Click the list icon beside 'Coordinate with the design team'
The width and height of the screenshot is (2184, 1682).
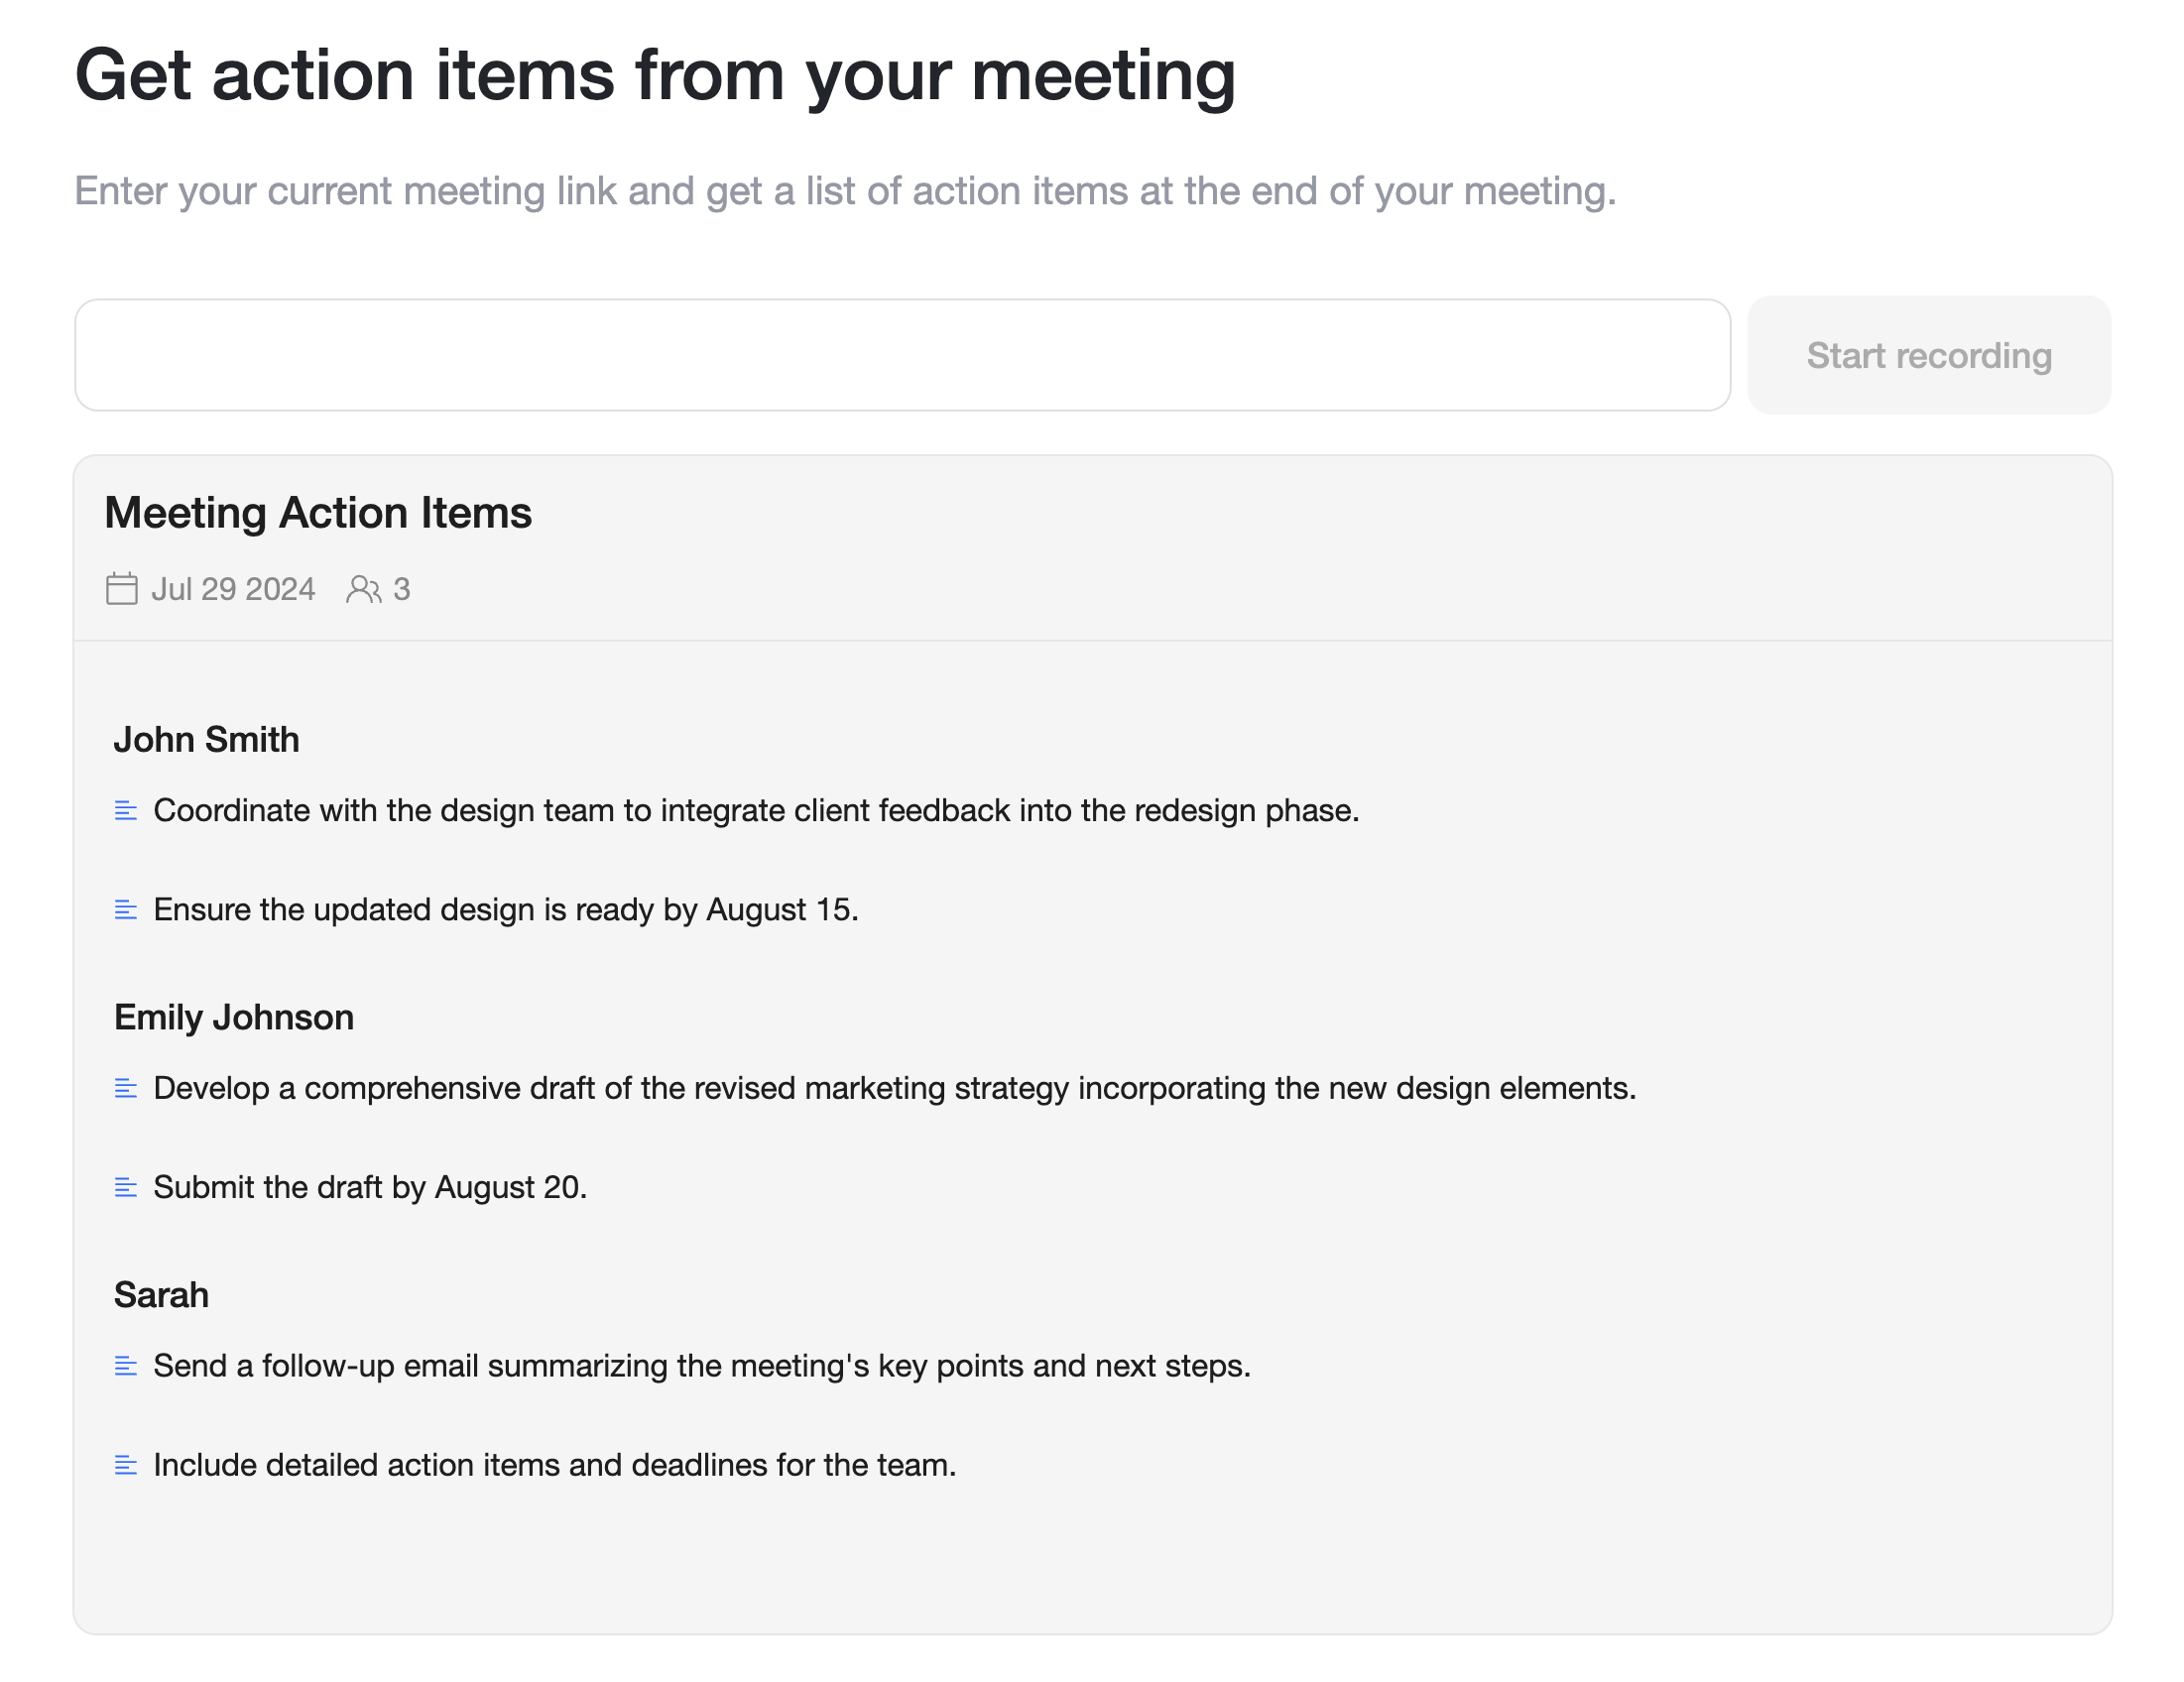tap(126, 810)
